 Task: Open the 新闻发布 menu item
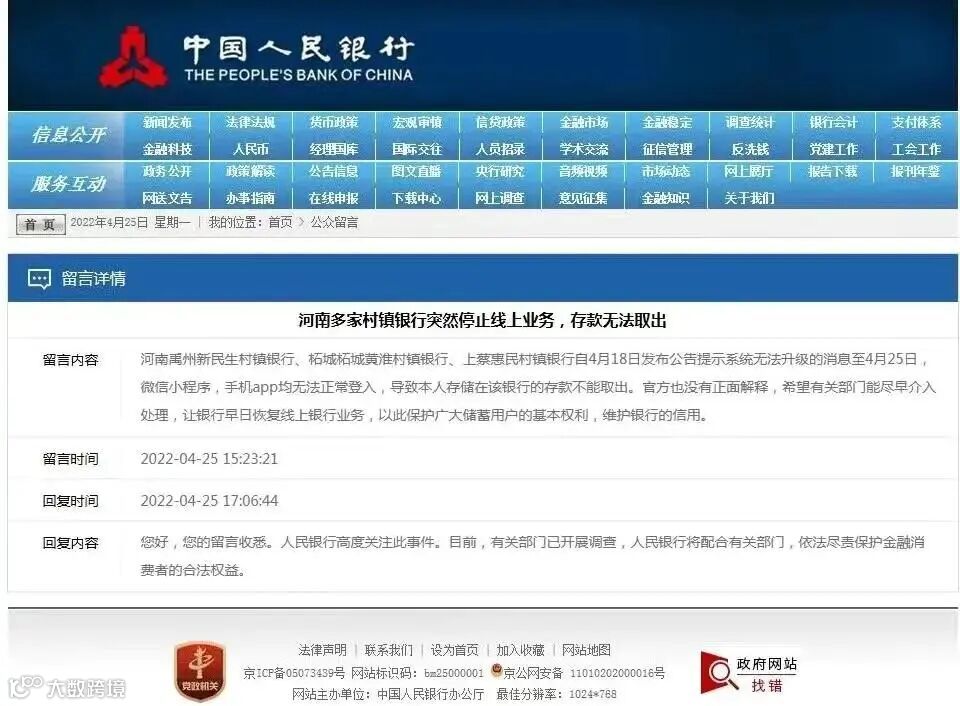(x=167, y=122)
